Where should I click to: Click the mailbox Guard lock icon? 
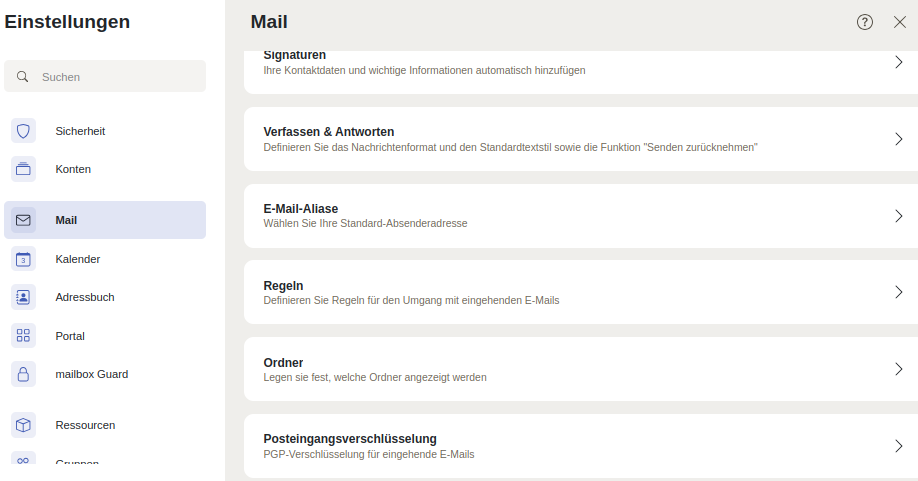[x=23, y=374]
